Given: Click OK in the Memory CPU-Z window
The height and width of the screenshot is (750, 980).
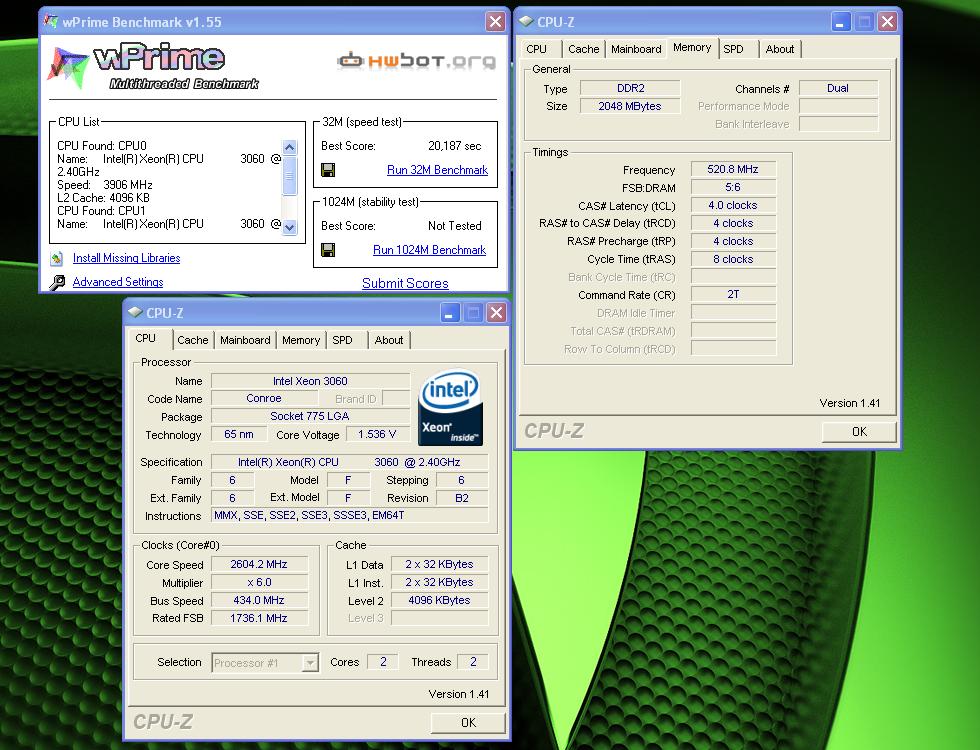Looking at the screenshot, I should (859, 431).
